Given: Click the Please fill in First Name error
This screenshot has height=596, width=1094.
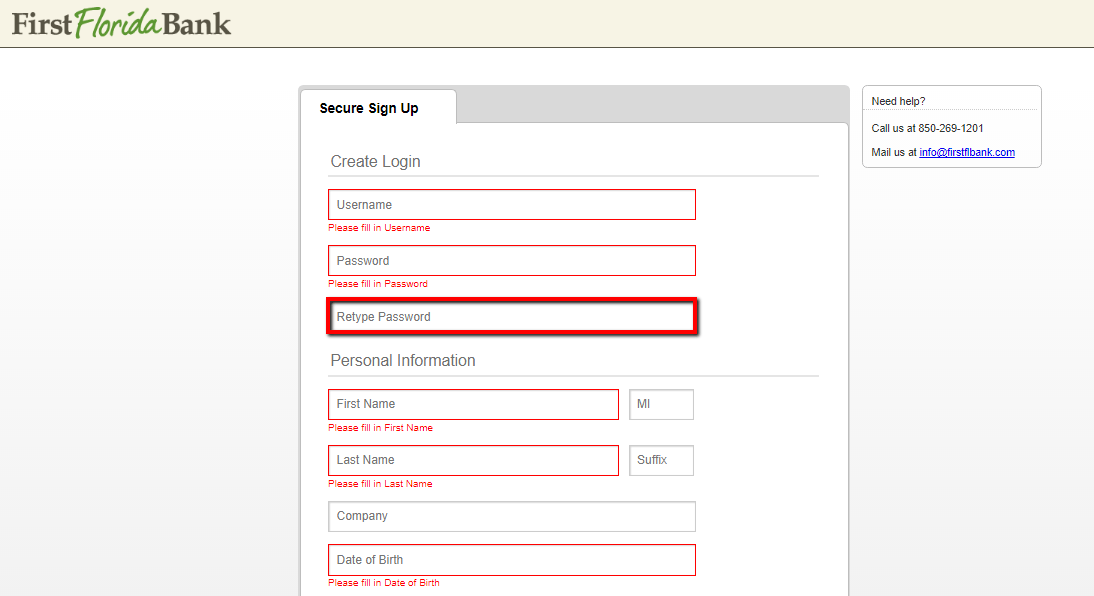Looking at the screenshot, I should point(380,427).
